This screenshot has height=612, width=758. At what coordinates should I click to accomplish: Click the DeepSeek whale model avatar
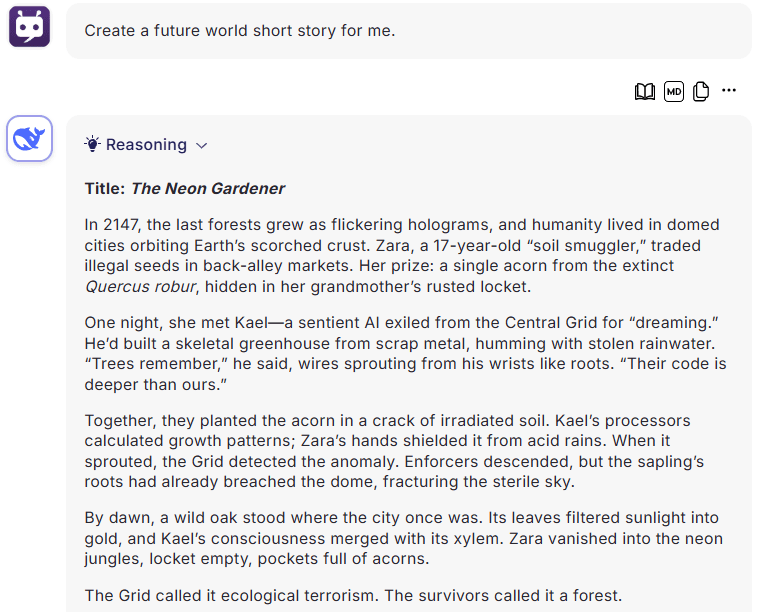[29, 138]
